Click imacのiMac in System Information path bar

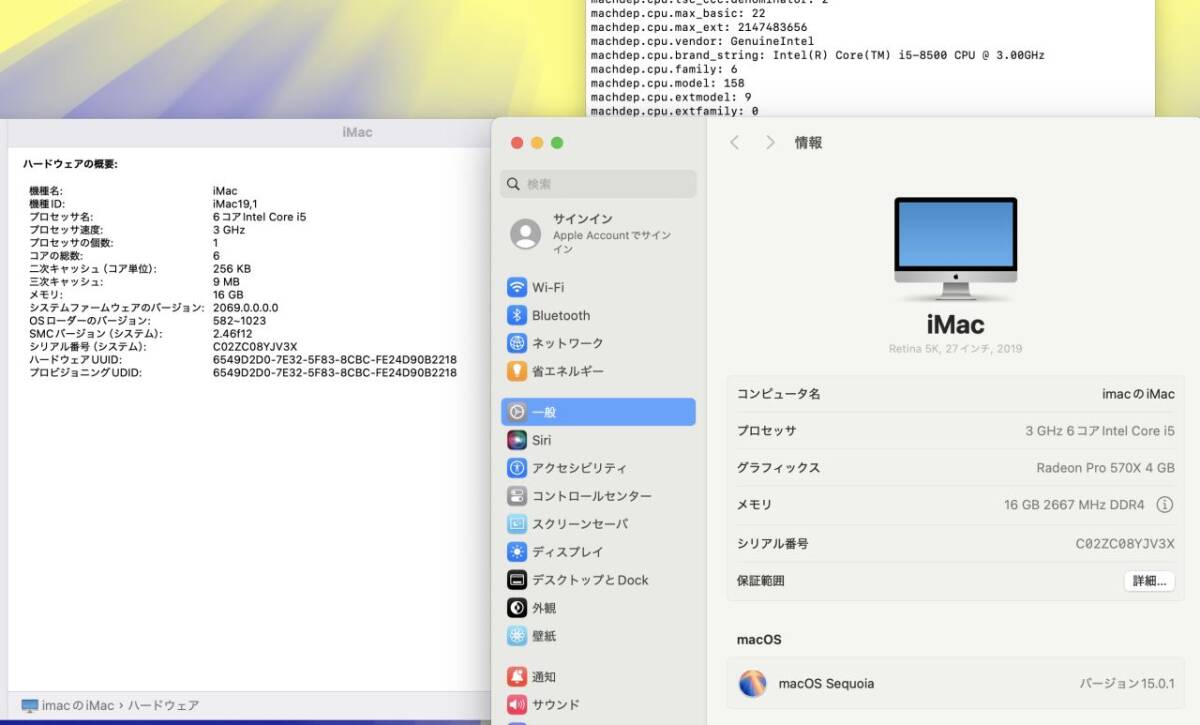[78, 706]
